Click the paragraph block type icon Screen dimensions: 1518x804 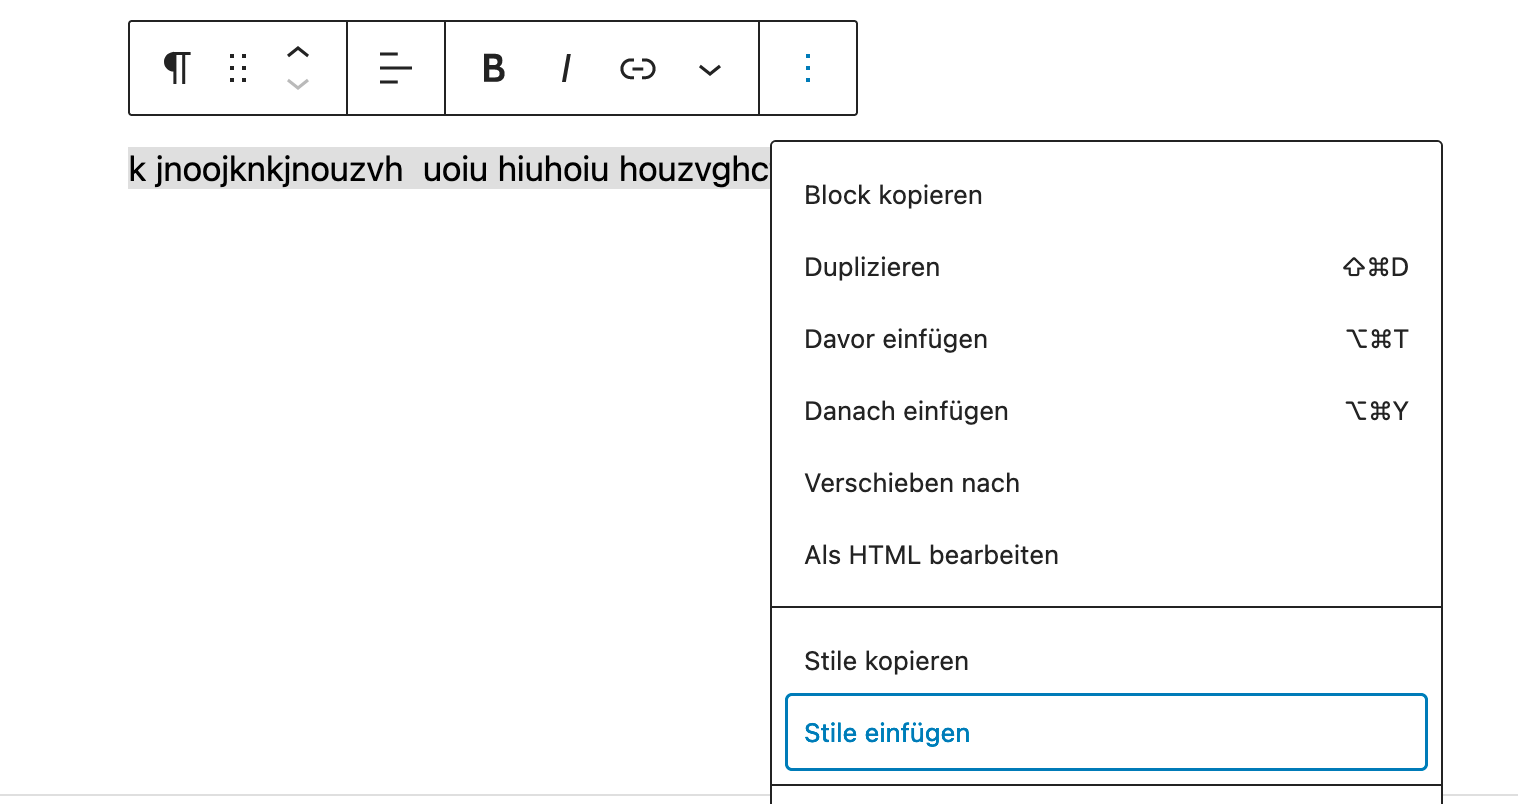pos(177,68)
